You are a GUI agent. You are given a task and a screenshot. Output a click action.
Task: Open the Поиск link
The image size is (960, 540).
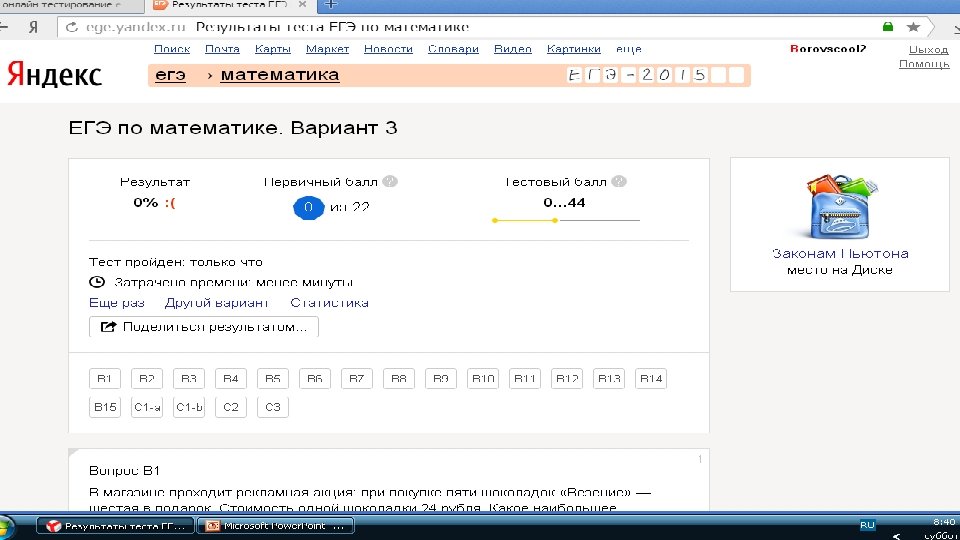[x=172, y=49]
